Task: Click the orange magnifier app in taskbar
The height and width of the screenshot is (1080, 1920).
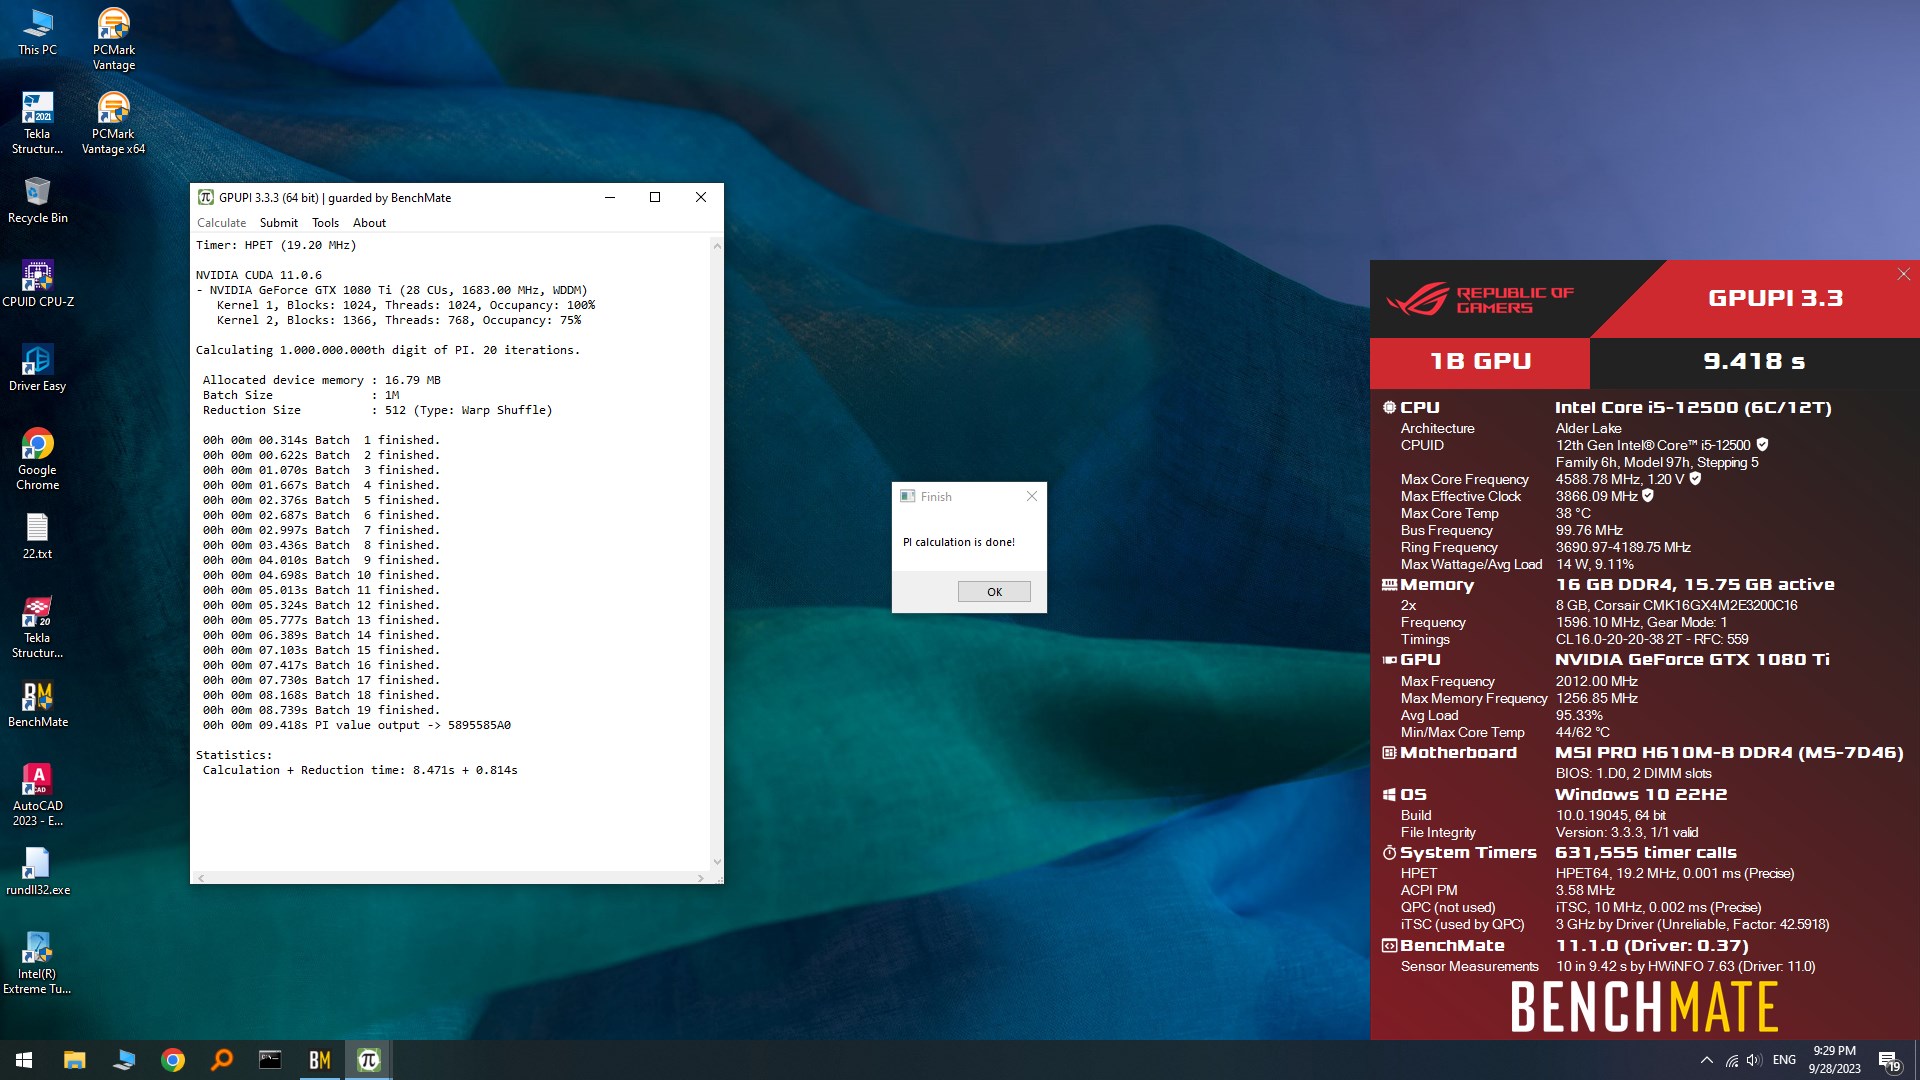Action: (x=222, y=1060)
